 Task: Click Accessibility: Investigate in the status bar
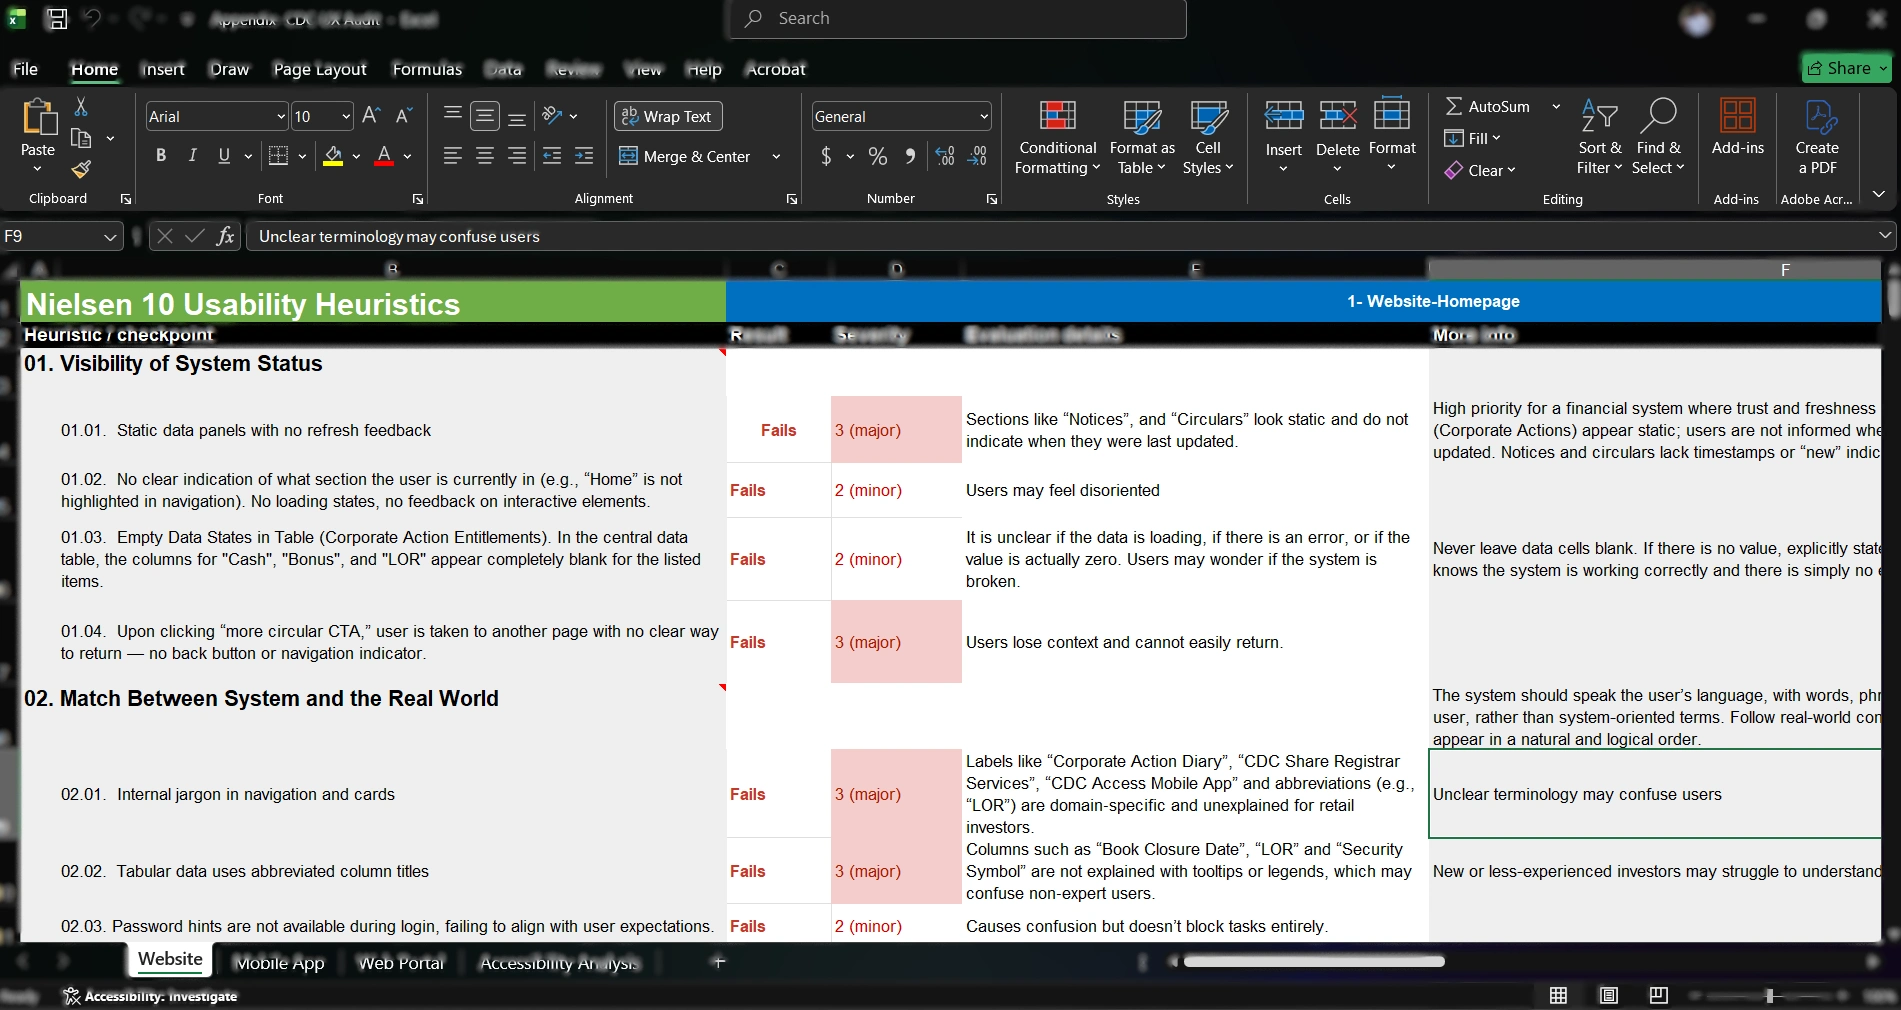point(150,996)
